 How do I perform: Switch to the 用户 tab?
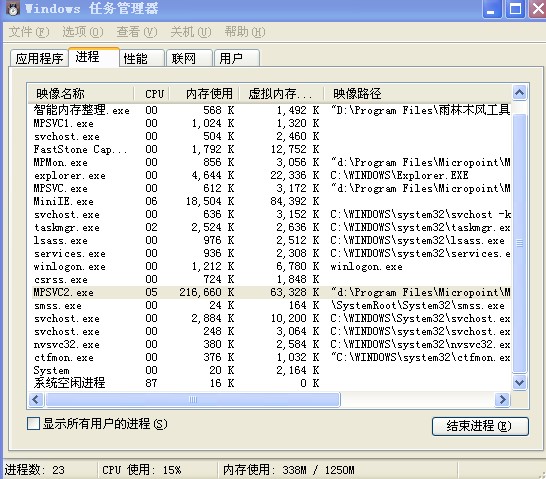point(237,58)
